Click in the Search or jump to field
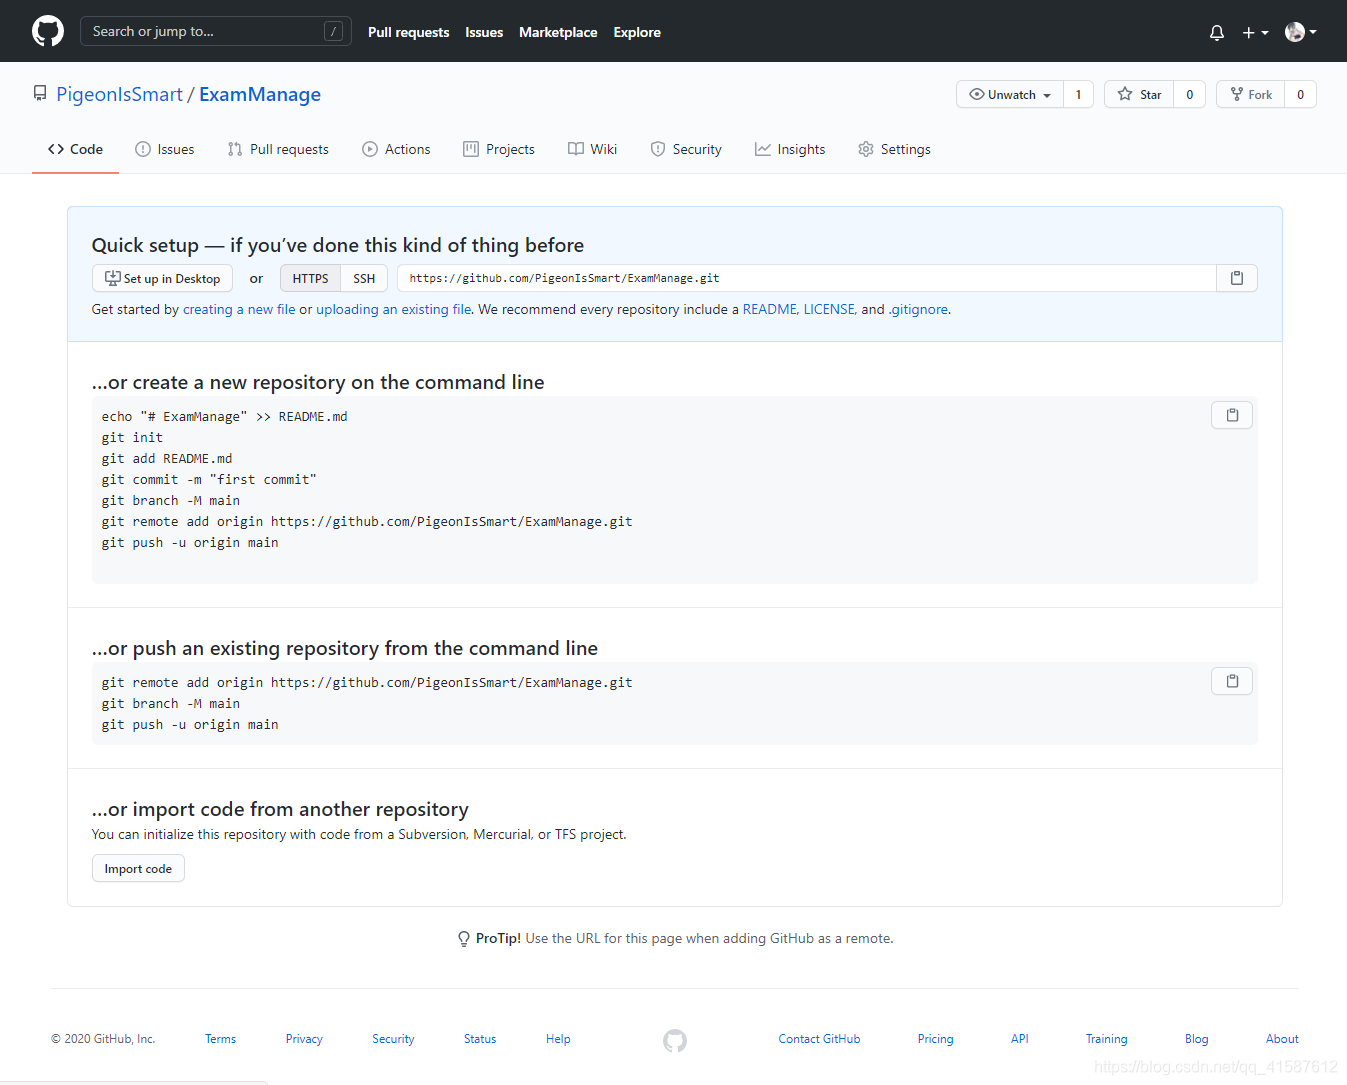The width and height of the screenshot is (1347, 1085). point(216,31)
